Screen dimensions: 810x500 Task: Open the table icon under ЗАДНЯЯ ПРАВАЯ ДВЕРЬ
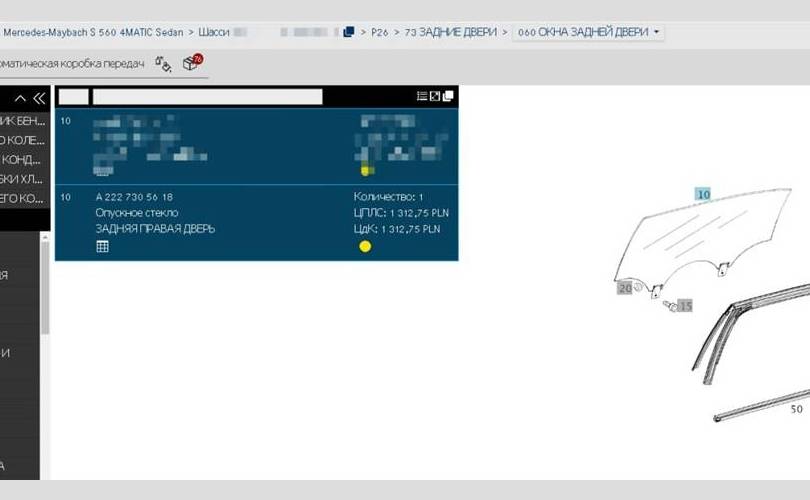click(102, 246)
